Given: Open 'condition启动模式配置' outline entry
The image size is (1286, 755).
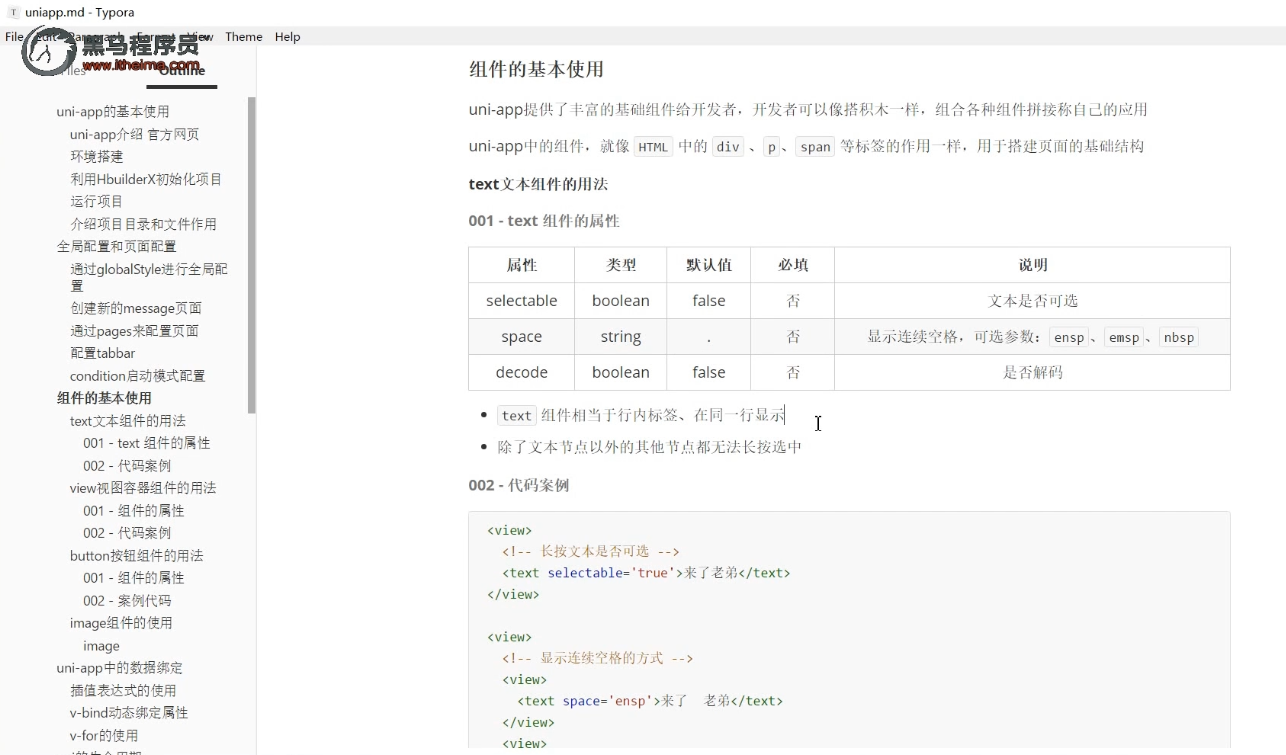Looking at the screenshot, I should [138, 376].
